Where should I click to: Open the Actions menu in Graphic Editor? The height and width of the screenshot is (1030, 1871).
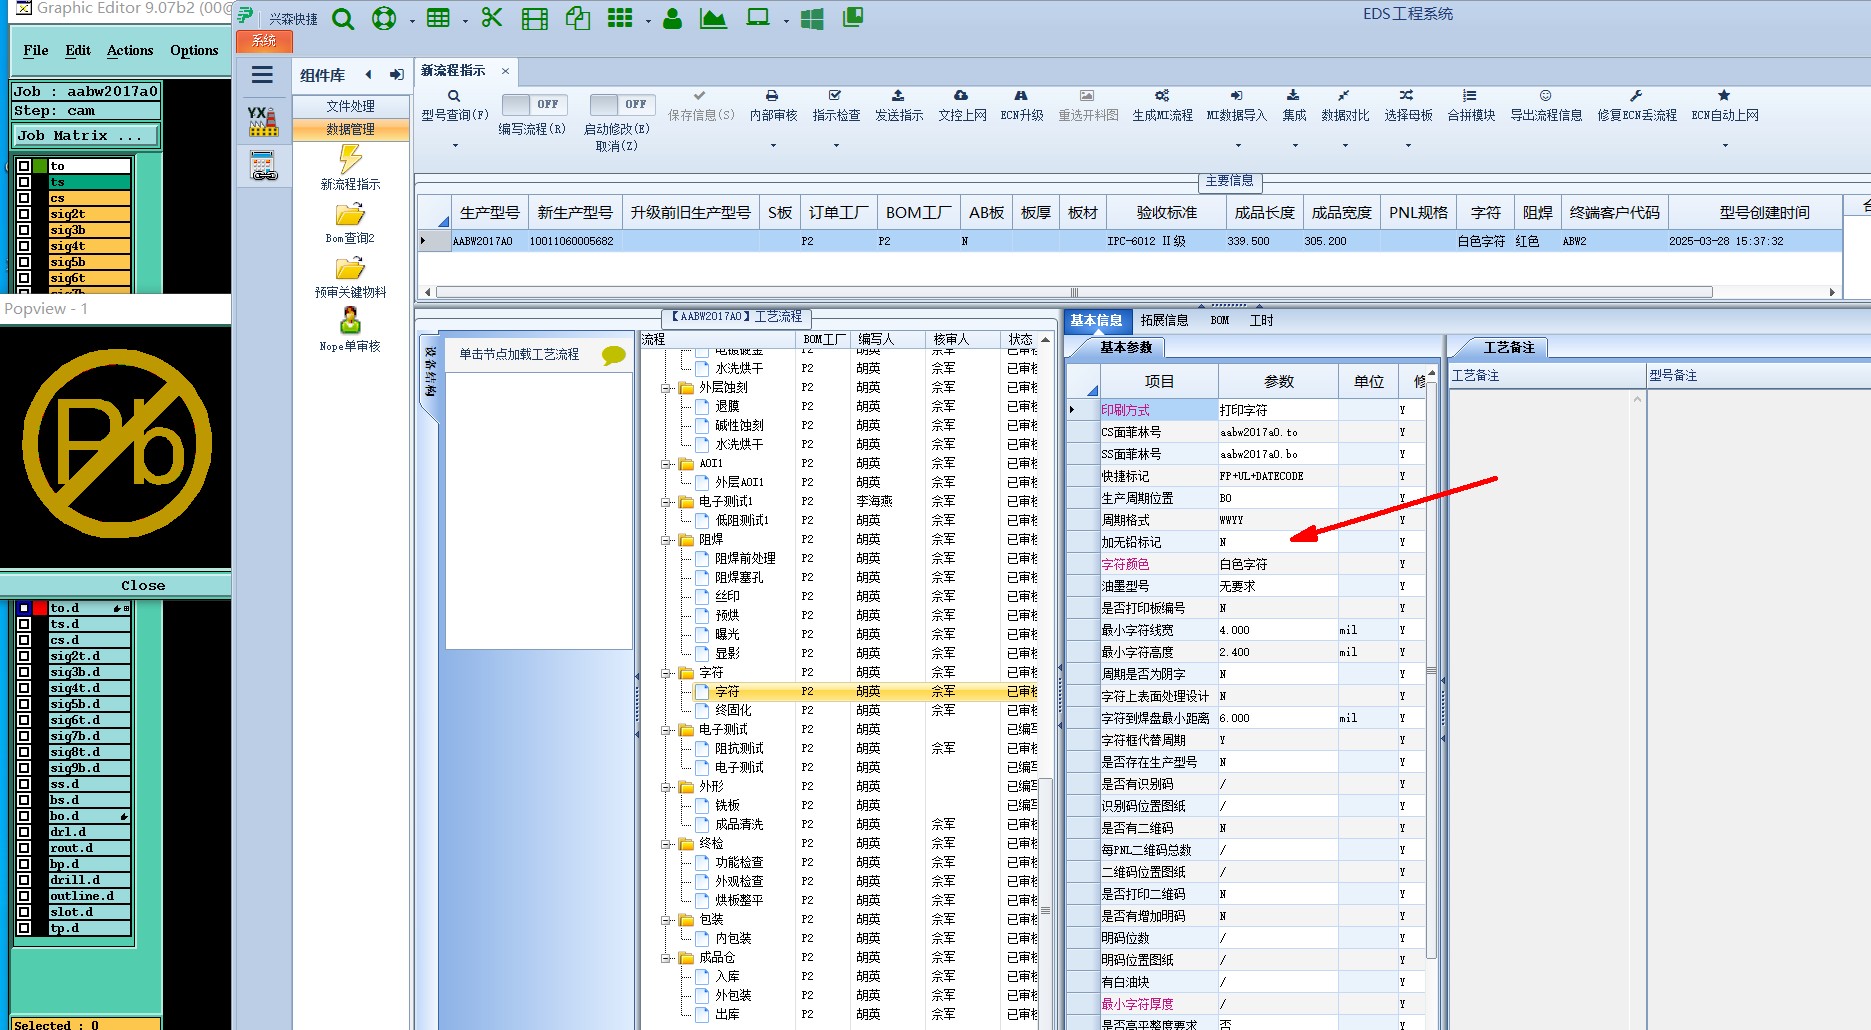(x=130, y=50)
